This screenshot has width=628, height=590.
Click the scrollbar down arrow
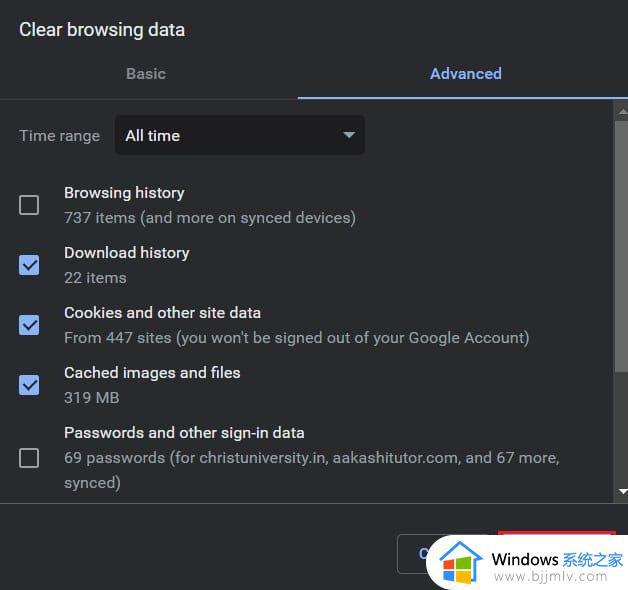tap(622, 491)
